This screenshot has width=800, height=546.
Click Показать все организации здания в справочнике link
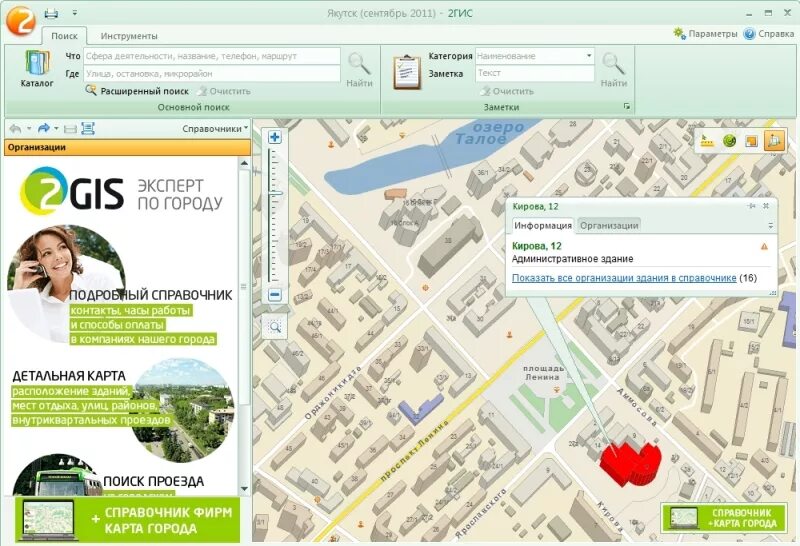[624, 278]
